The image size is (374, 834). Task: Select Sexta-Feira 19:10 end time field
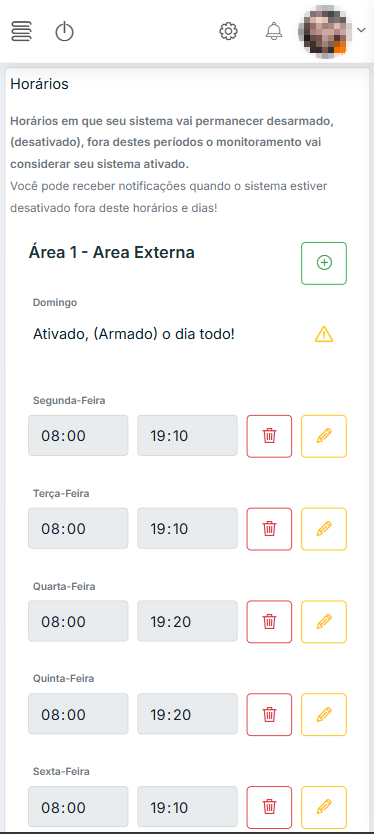point(187,807)
